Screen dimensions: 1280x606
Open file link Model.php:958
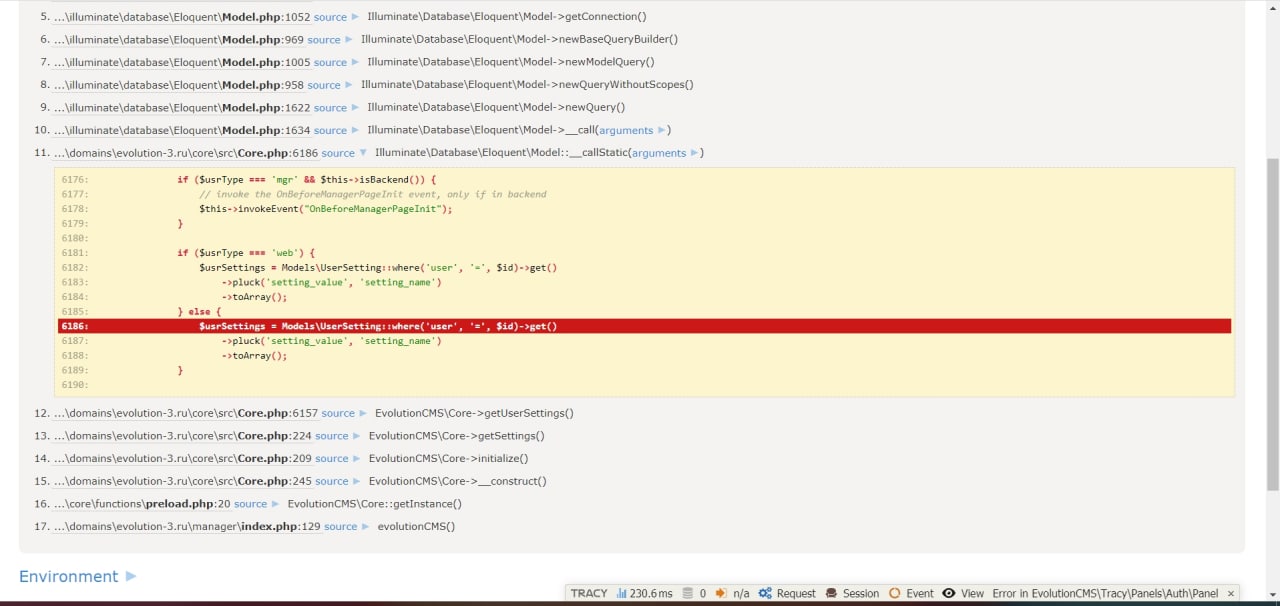[179, 85]
